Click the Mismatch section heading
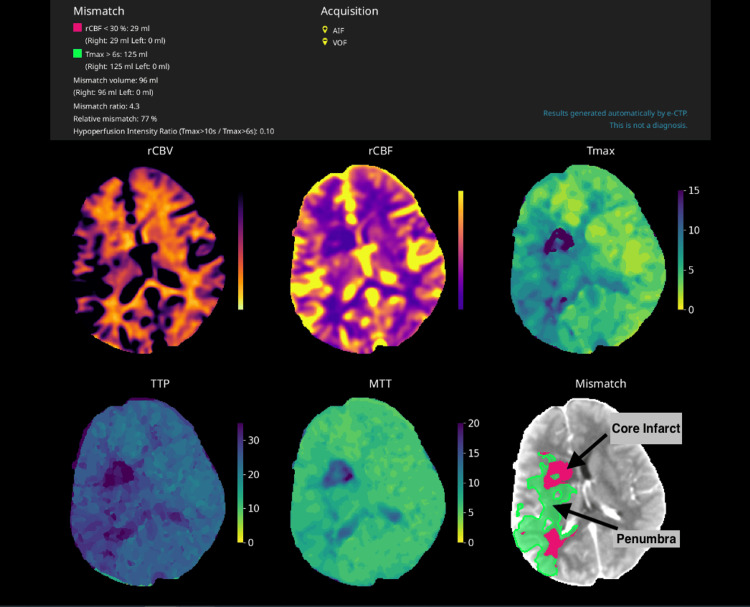Screen dimensions: 750x607 pyautogui.click(x=99, y=11)
